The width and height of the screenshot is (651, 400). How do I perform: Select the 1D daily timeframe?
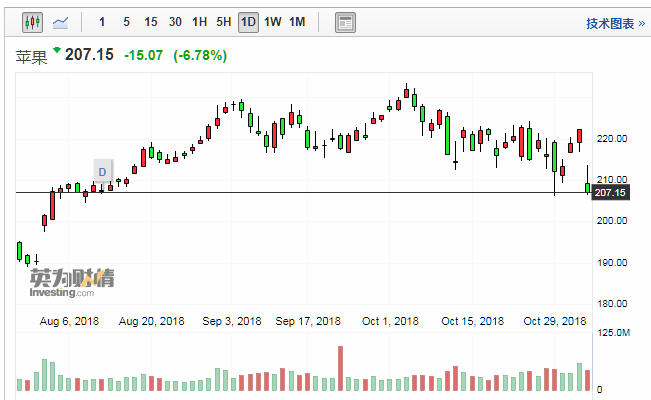248,21
